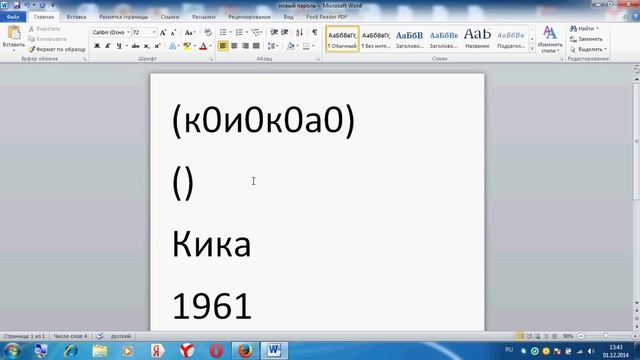Open the Borders dropdown
The width and height of the screenshot is (640, 360).
coord(313,46)
